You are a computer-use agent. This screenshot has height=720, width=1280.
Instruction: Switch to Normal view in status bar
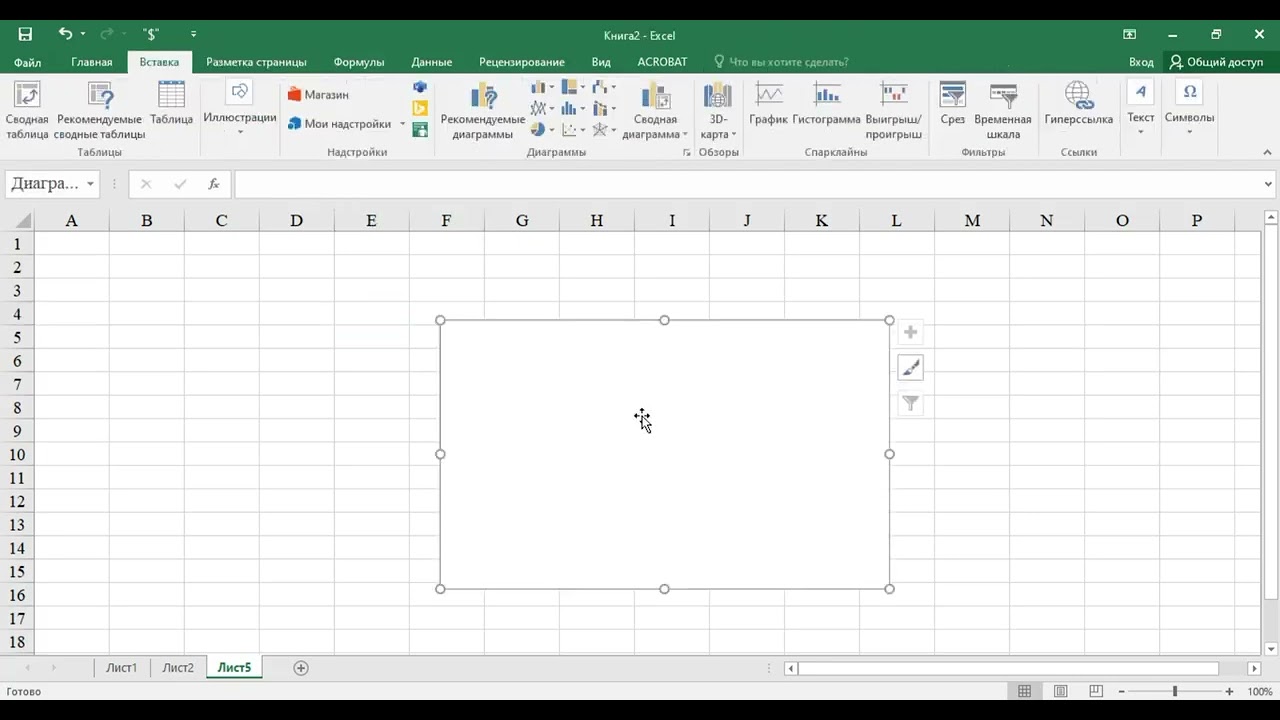1025,691
